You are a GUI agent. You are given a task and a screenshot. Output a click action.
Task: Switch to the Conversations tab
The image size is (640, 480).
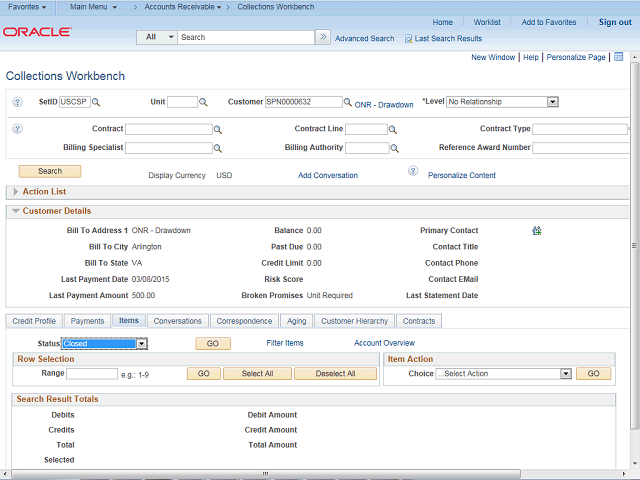(x=178, y=321)
